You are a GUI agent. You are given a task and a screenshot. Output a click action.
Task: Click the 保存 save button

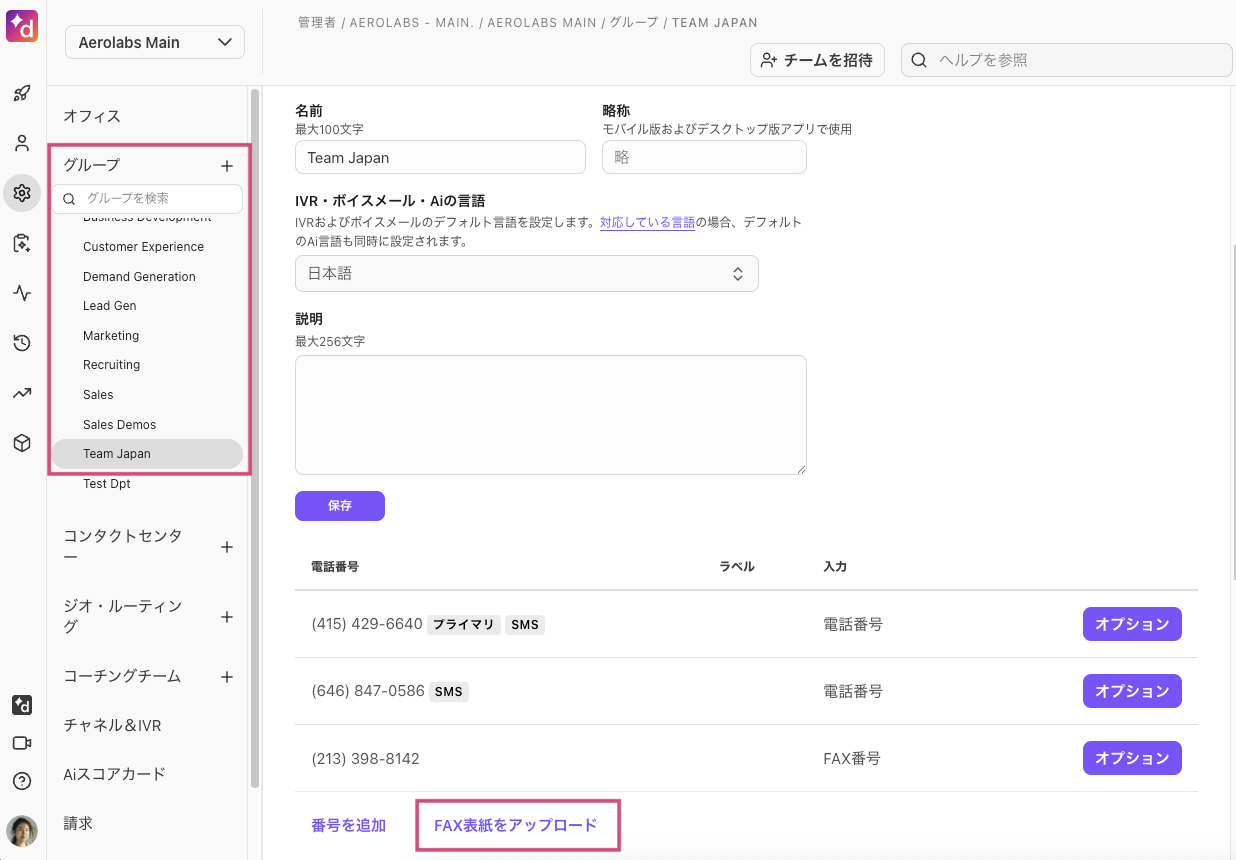339,506
